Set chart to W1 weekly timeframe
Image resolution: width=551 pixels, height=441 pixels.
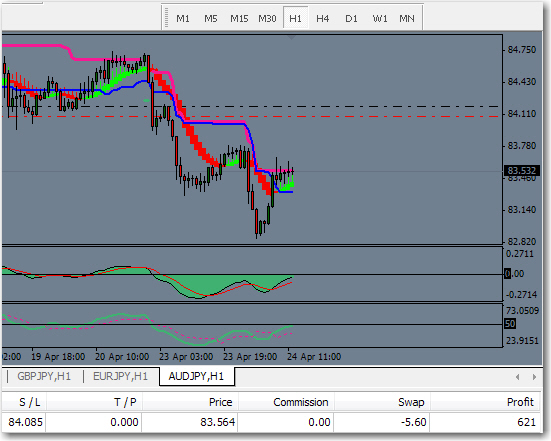tap(380, 19)
